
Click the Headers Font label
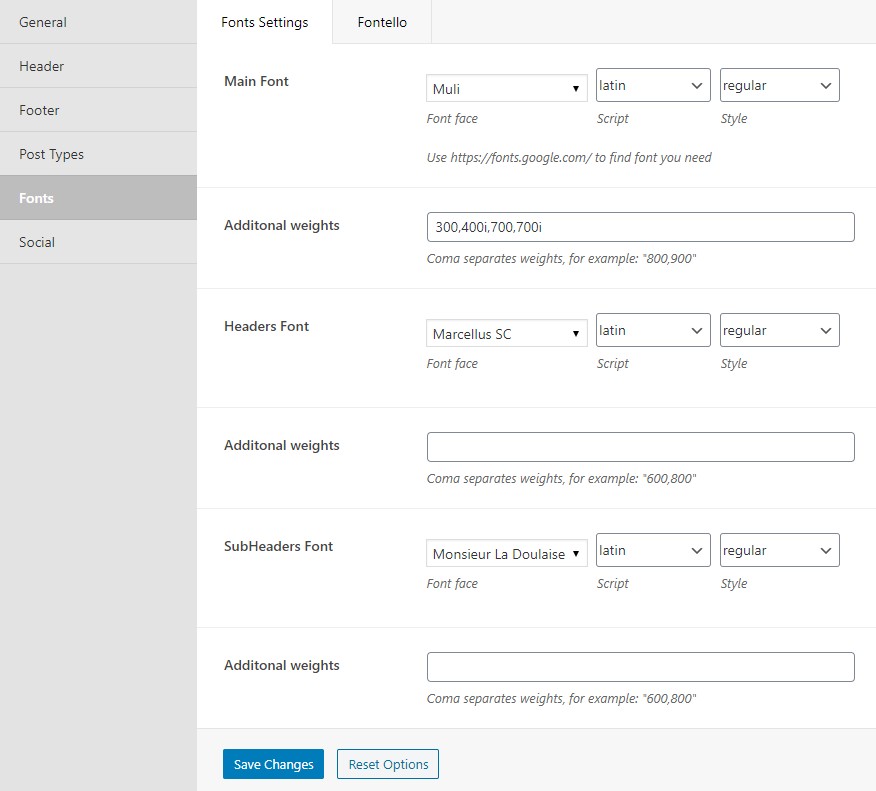pos(266,326)
